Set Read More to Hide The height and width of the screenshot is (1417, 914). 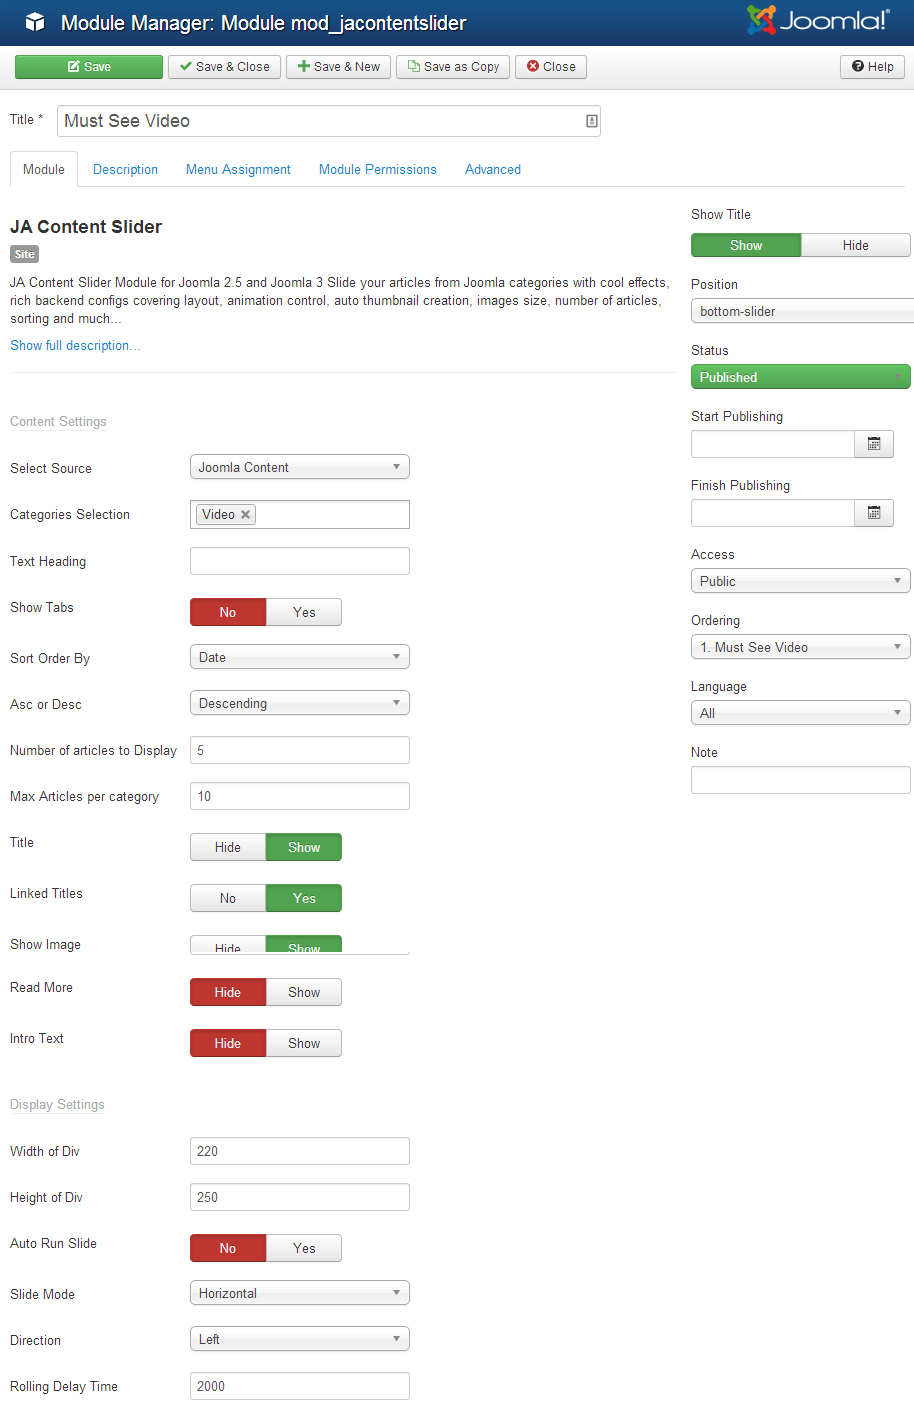pos(228,992)
